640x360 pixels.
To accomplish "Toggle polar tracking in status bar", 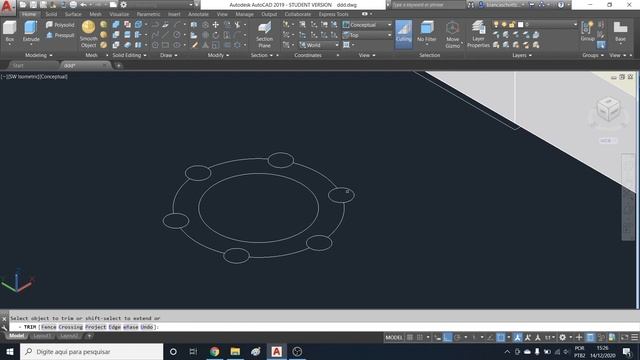I will [x=458, y=338].
